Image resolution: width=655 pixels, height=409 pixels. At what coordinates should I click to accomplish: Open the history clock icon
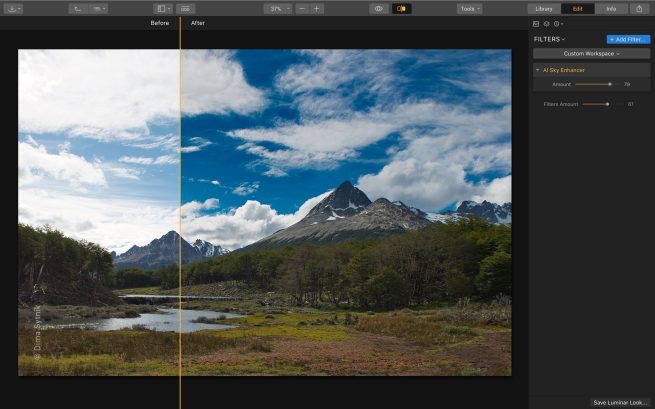coord(557,23)
